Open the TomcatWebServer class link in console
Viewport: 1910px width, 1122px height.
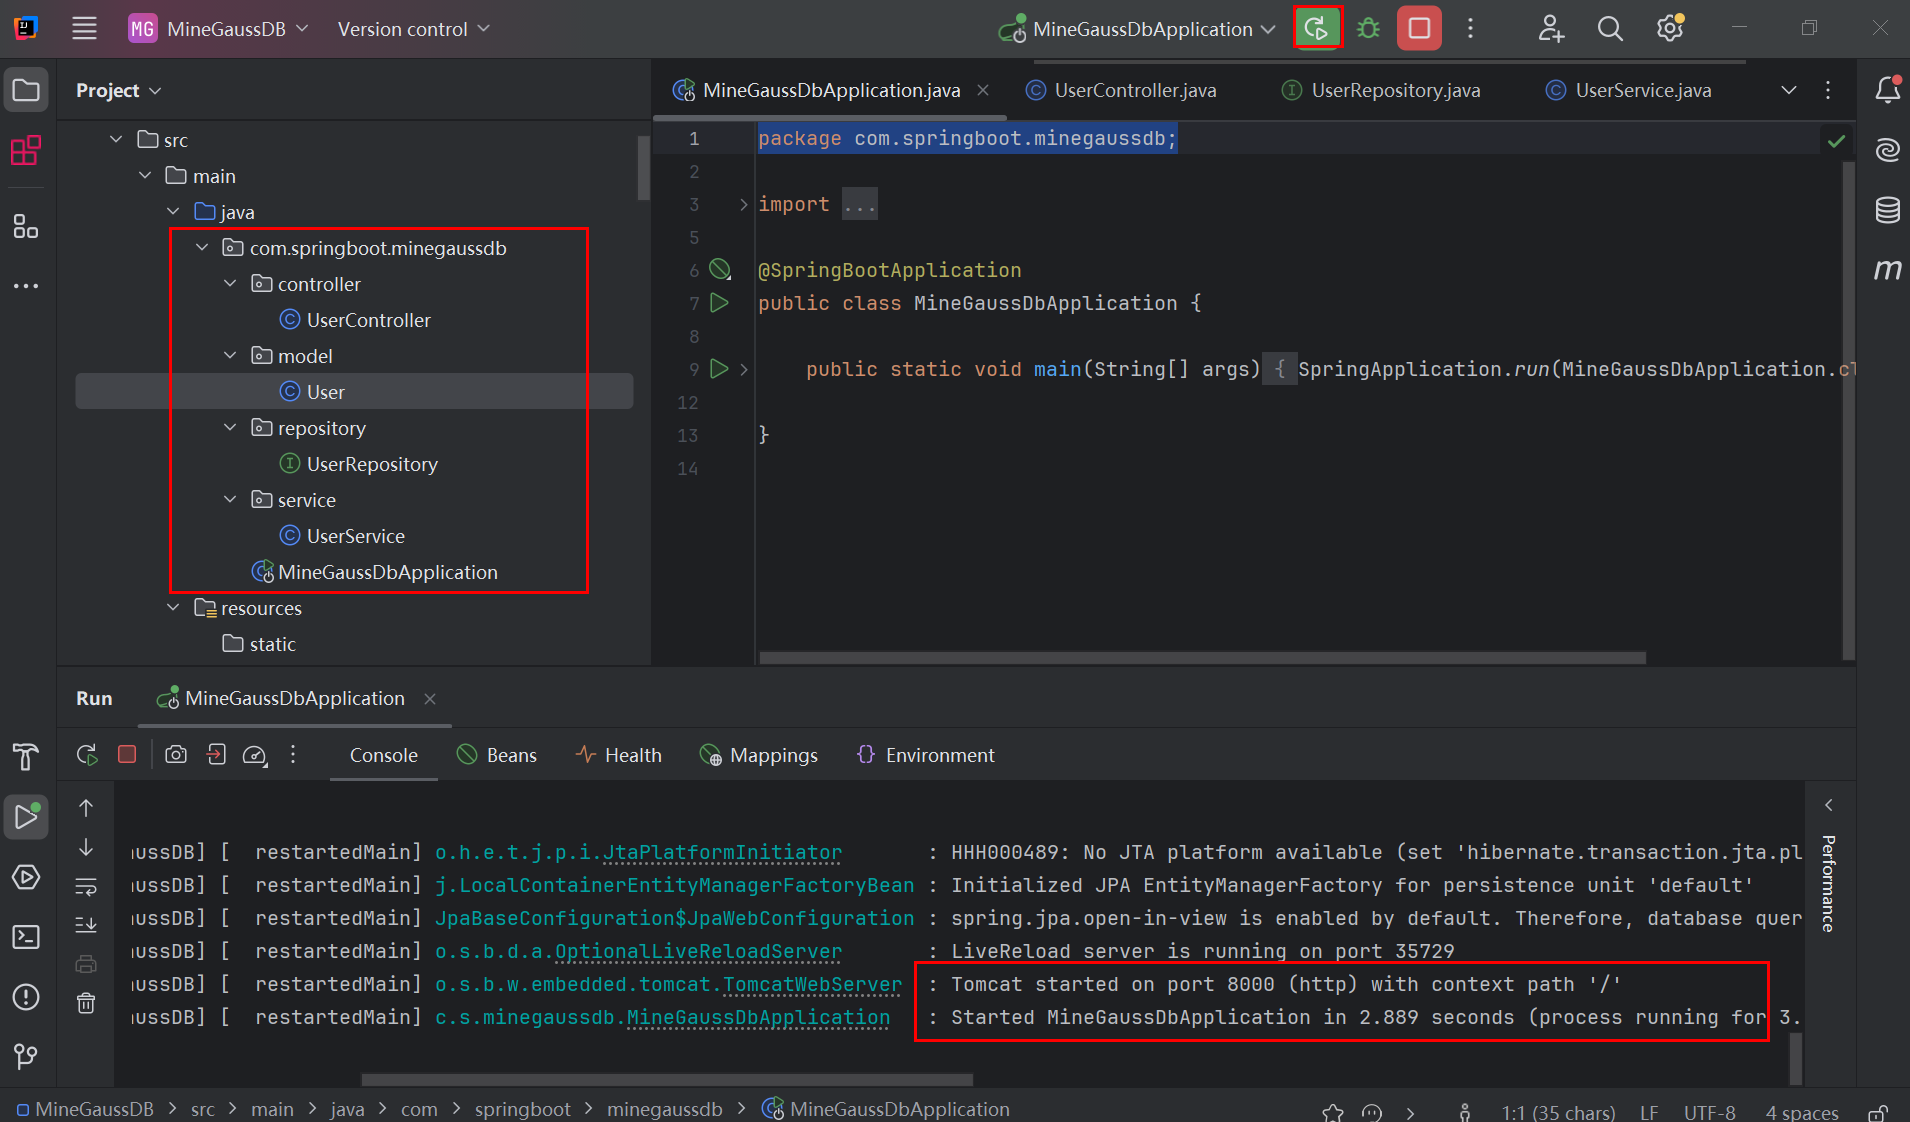coord(811,985)
